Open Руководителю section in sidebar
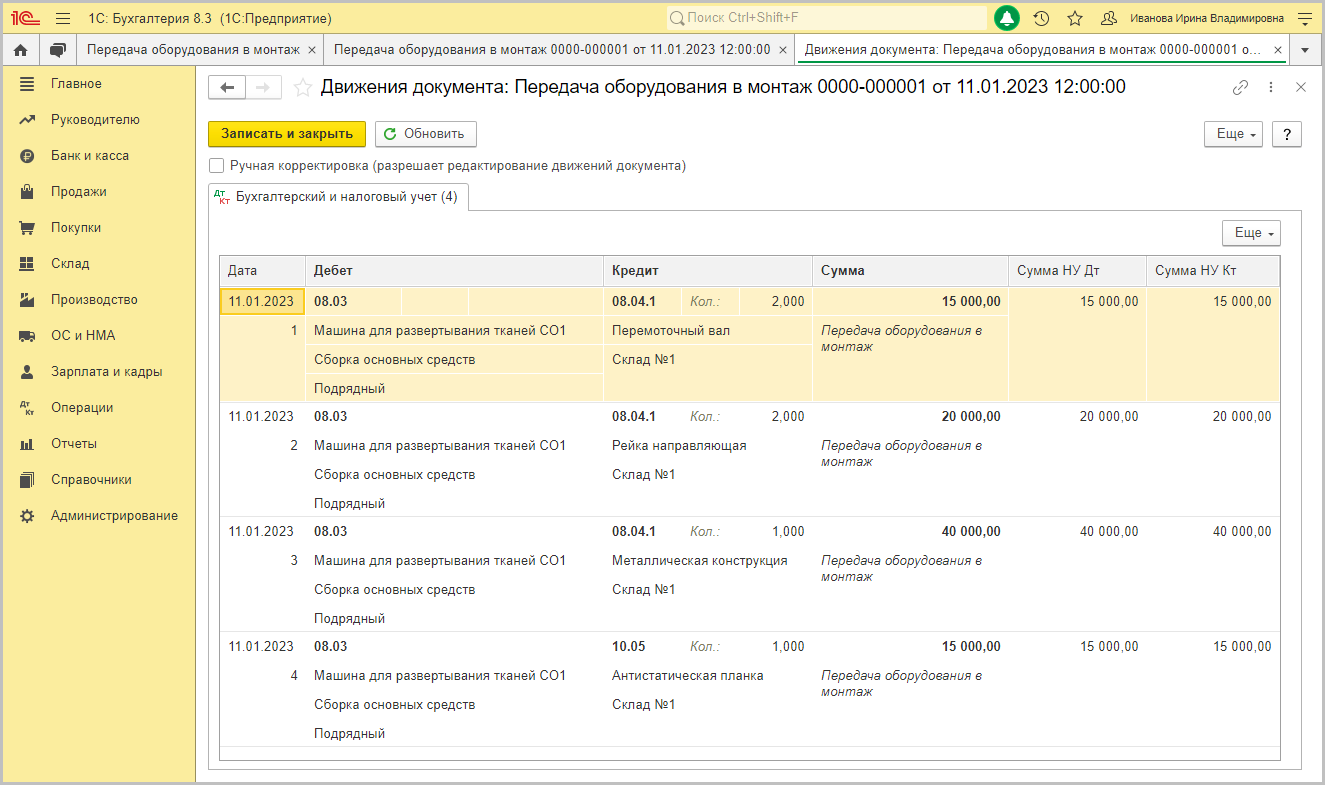 [x=98, y=120]
